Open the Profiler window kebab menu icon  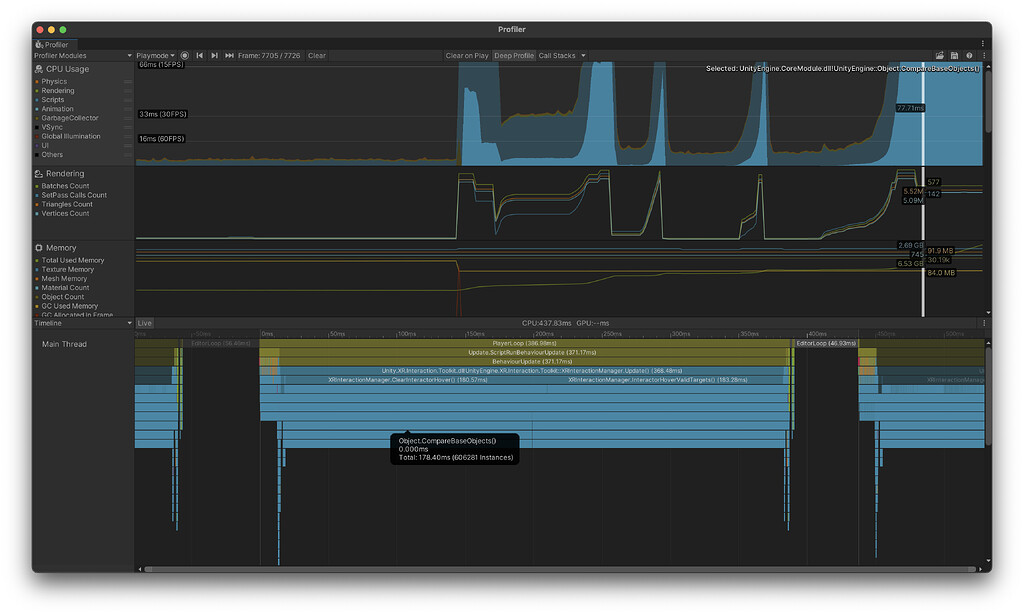[x=984, y=55]
